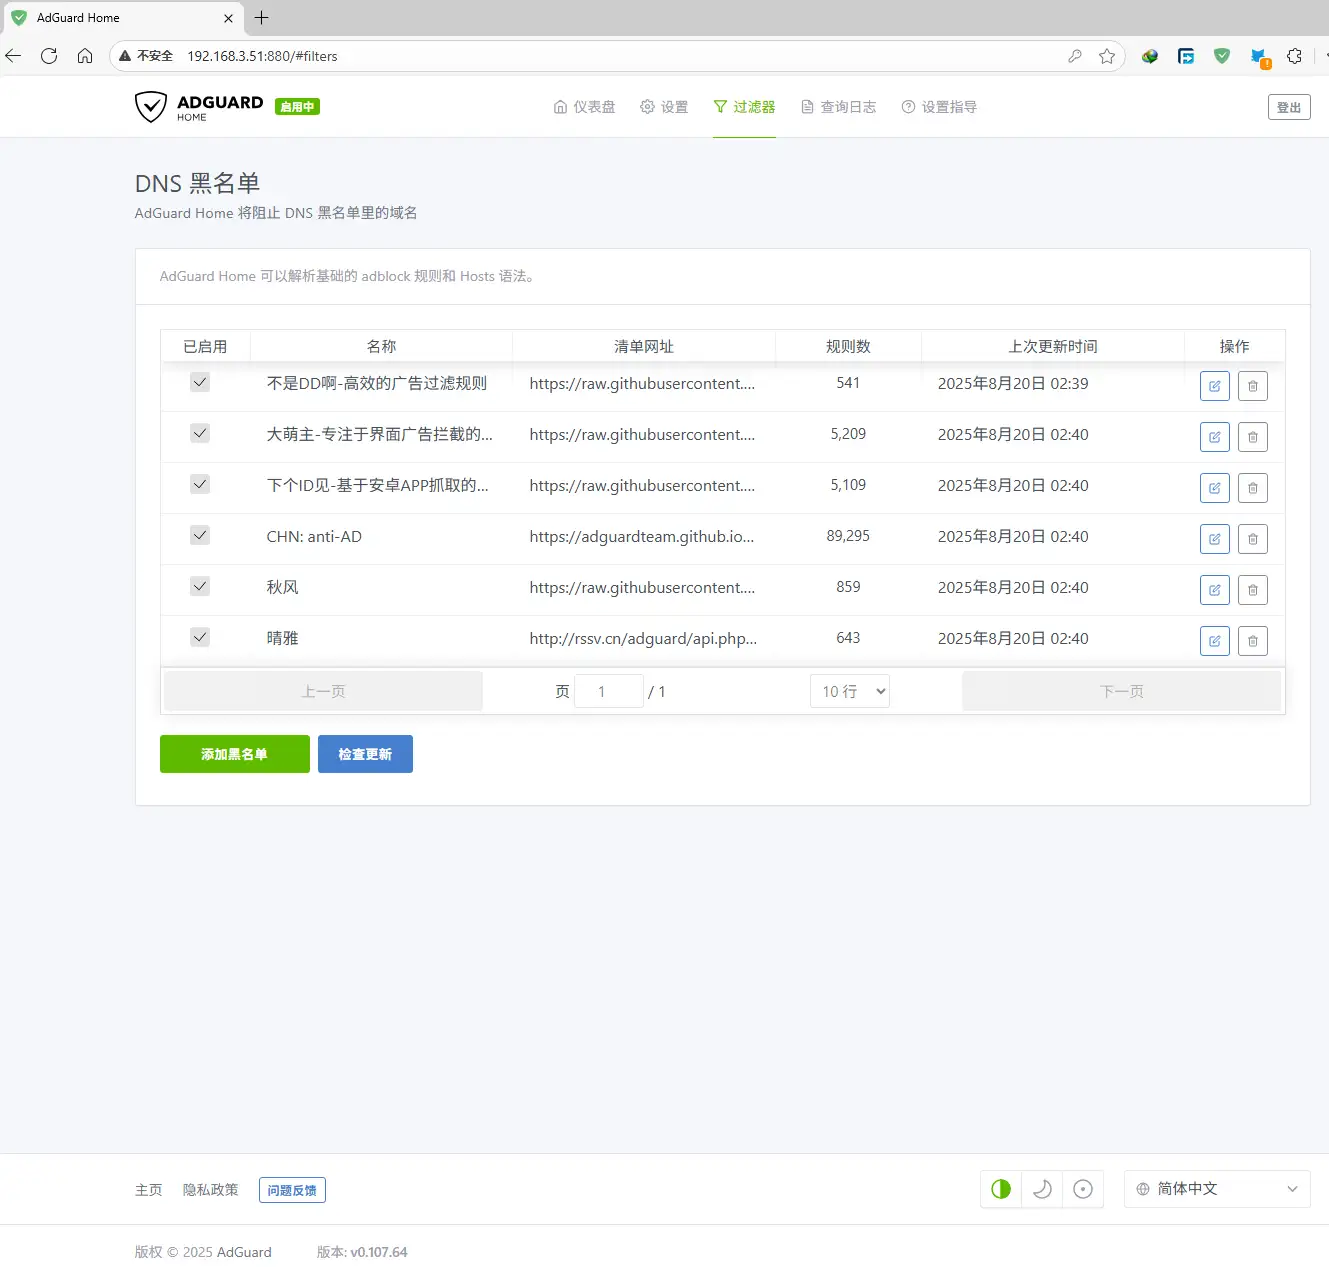Disable the CHN: anti-AD blocklist
Image resolution: width=1329 pixels, height=1267 pixels.
199,534
